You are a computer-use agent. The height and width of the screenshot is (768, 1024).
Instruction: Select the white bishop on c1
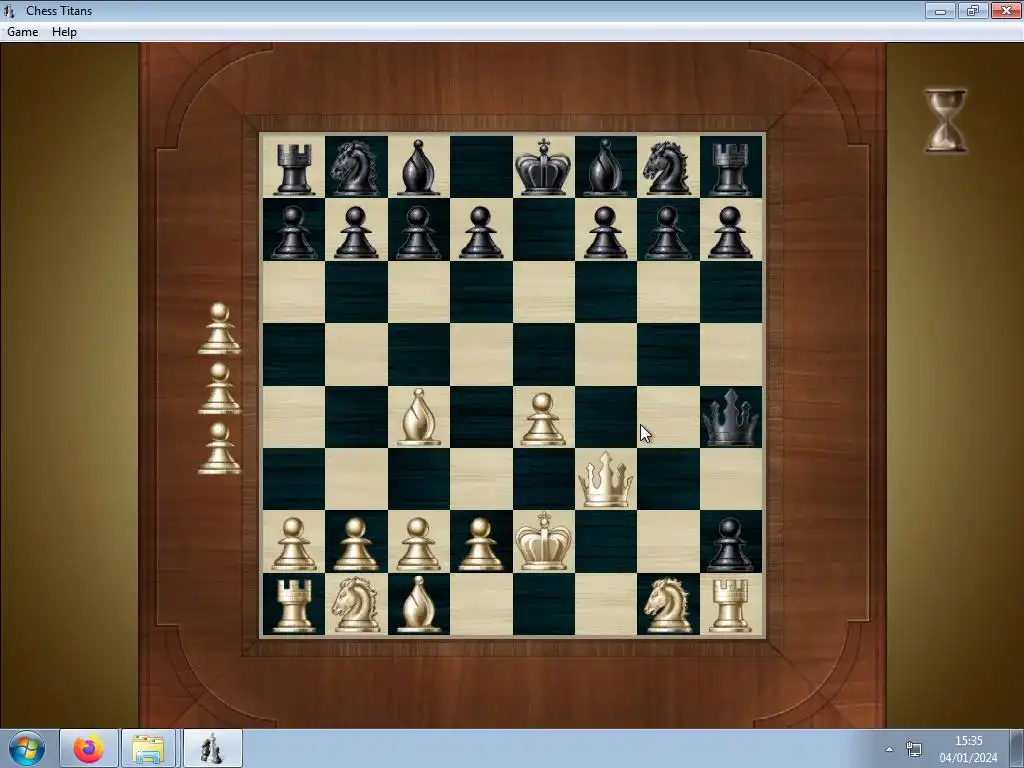pyautogui.click(x=419, y=604)
